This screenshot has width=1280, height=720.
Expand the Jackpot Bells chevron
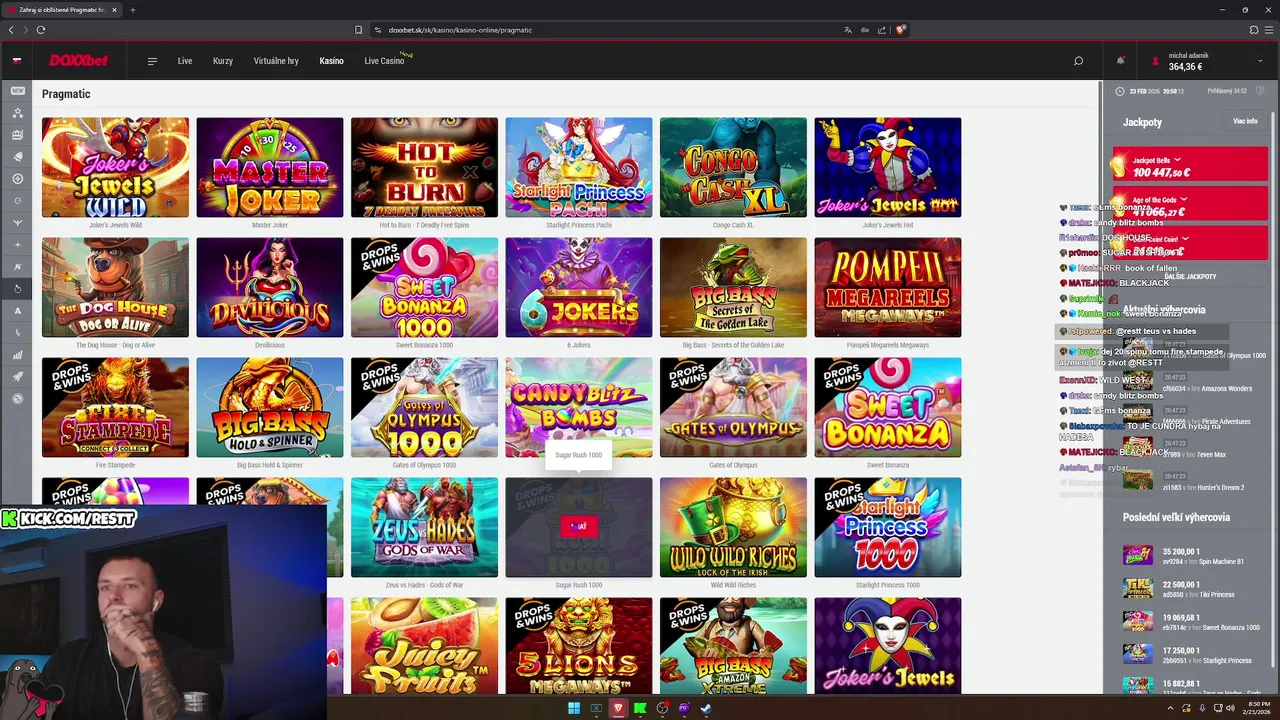coord(1177,160)
